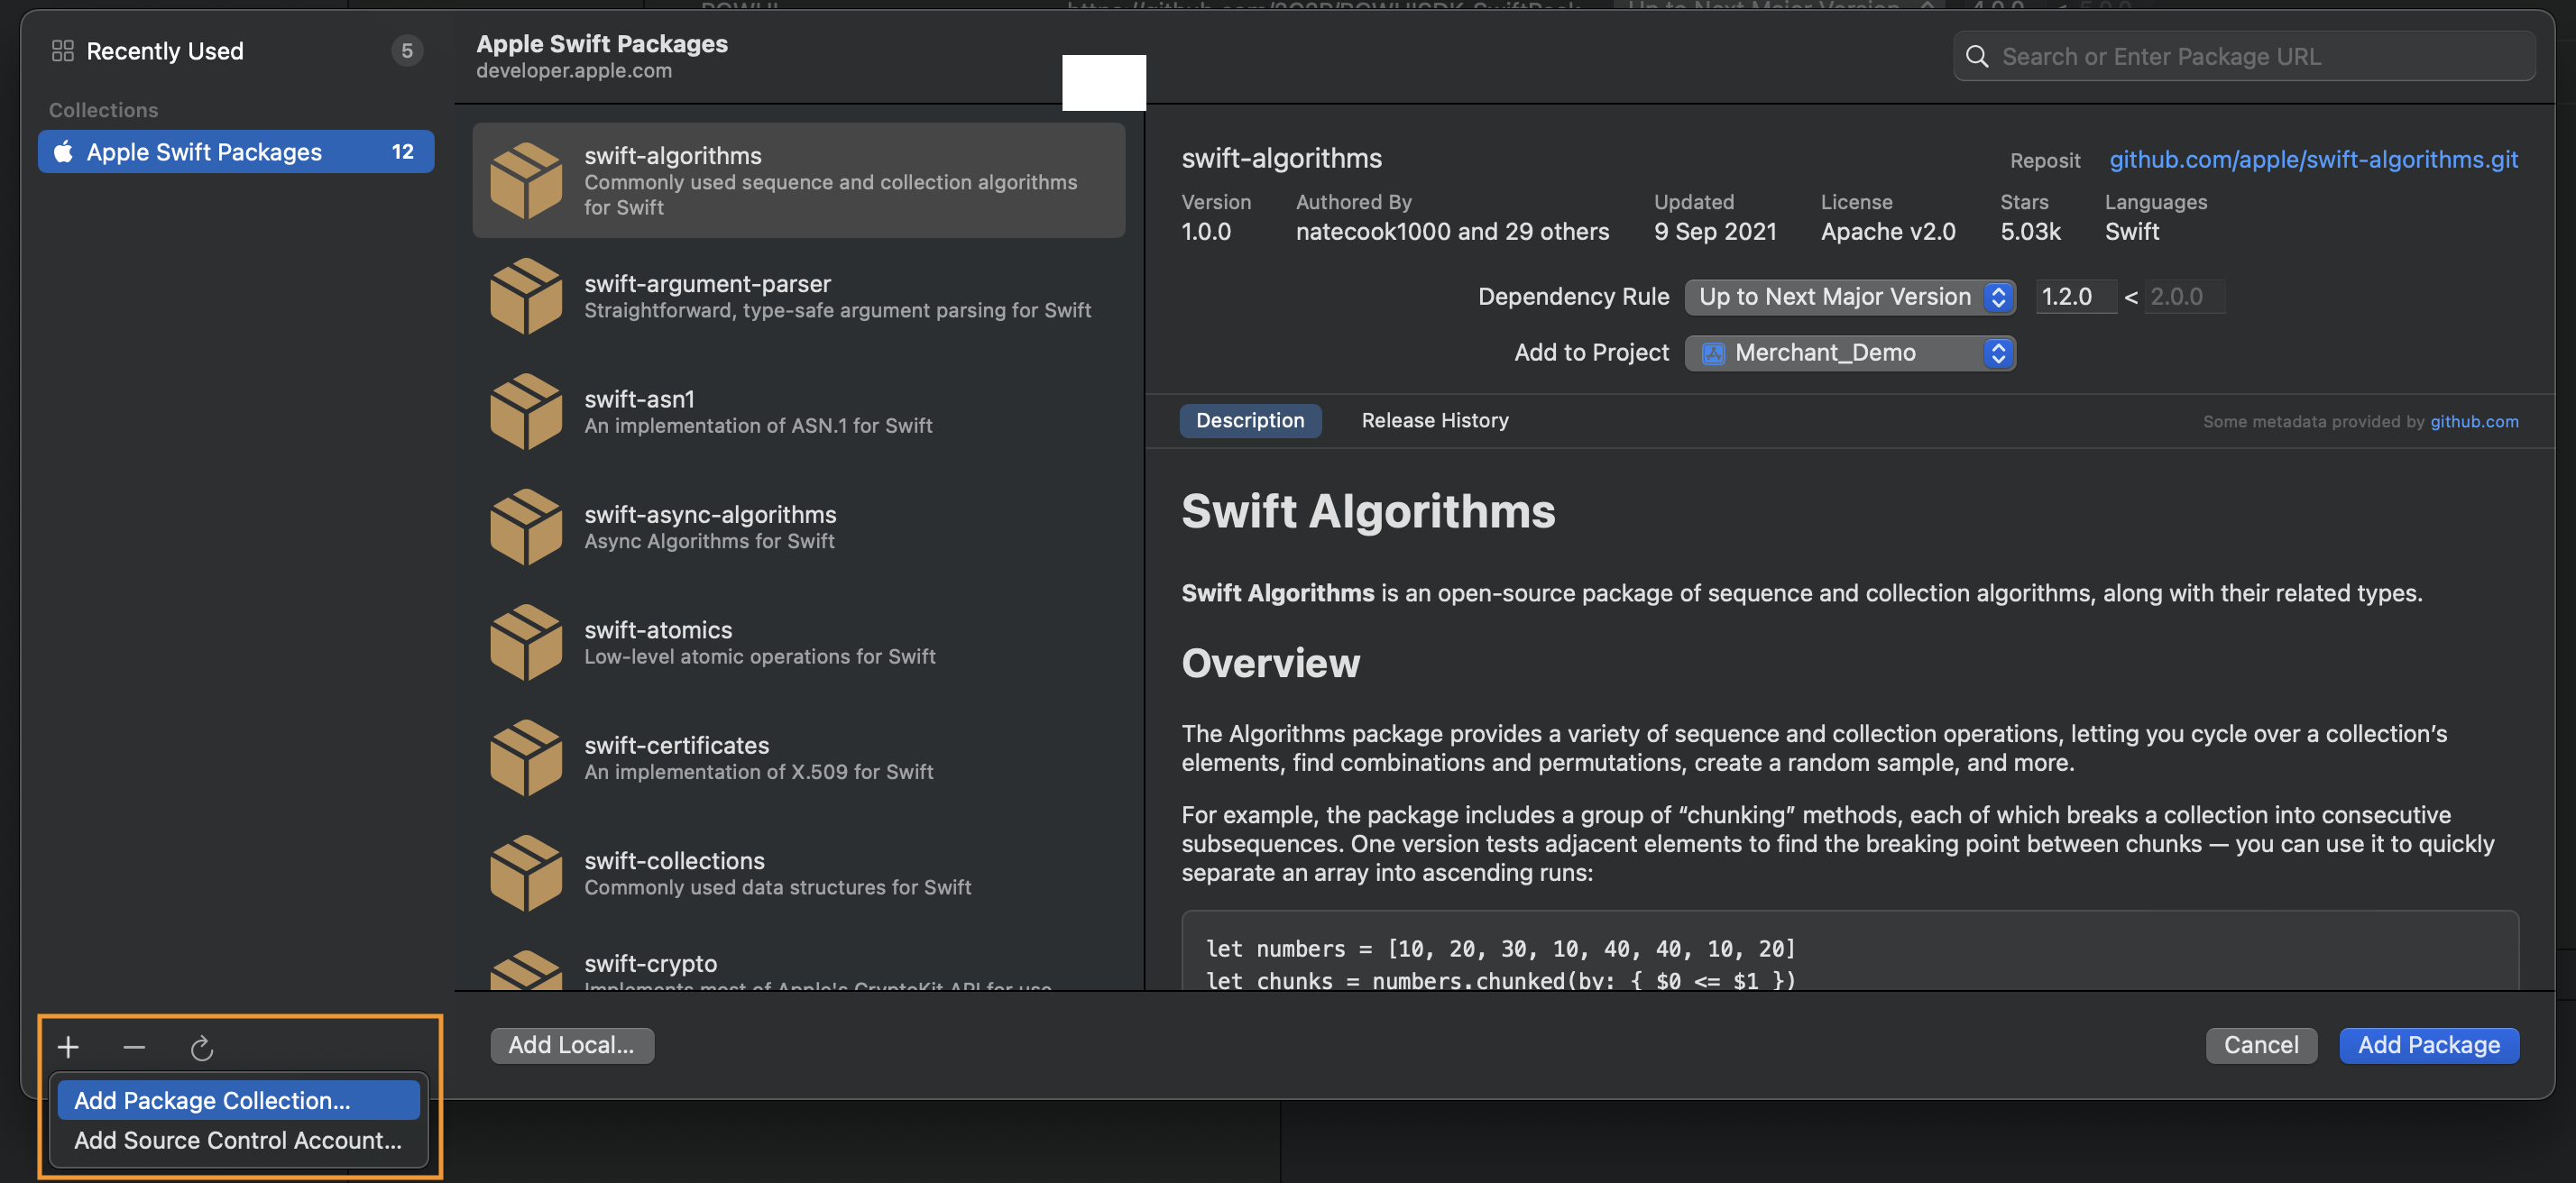Screen dimensions: 2576x1183
Task: Refresh package collections with circular arrow icon
Action: click(x=202, y=1047)
